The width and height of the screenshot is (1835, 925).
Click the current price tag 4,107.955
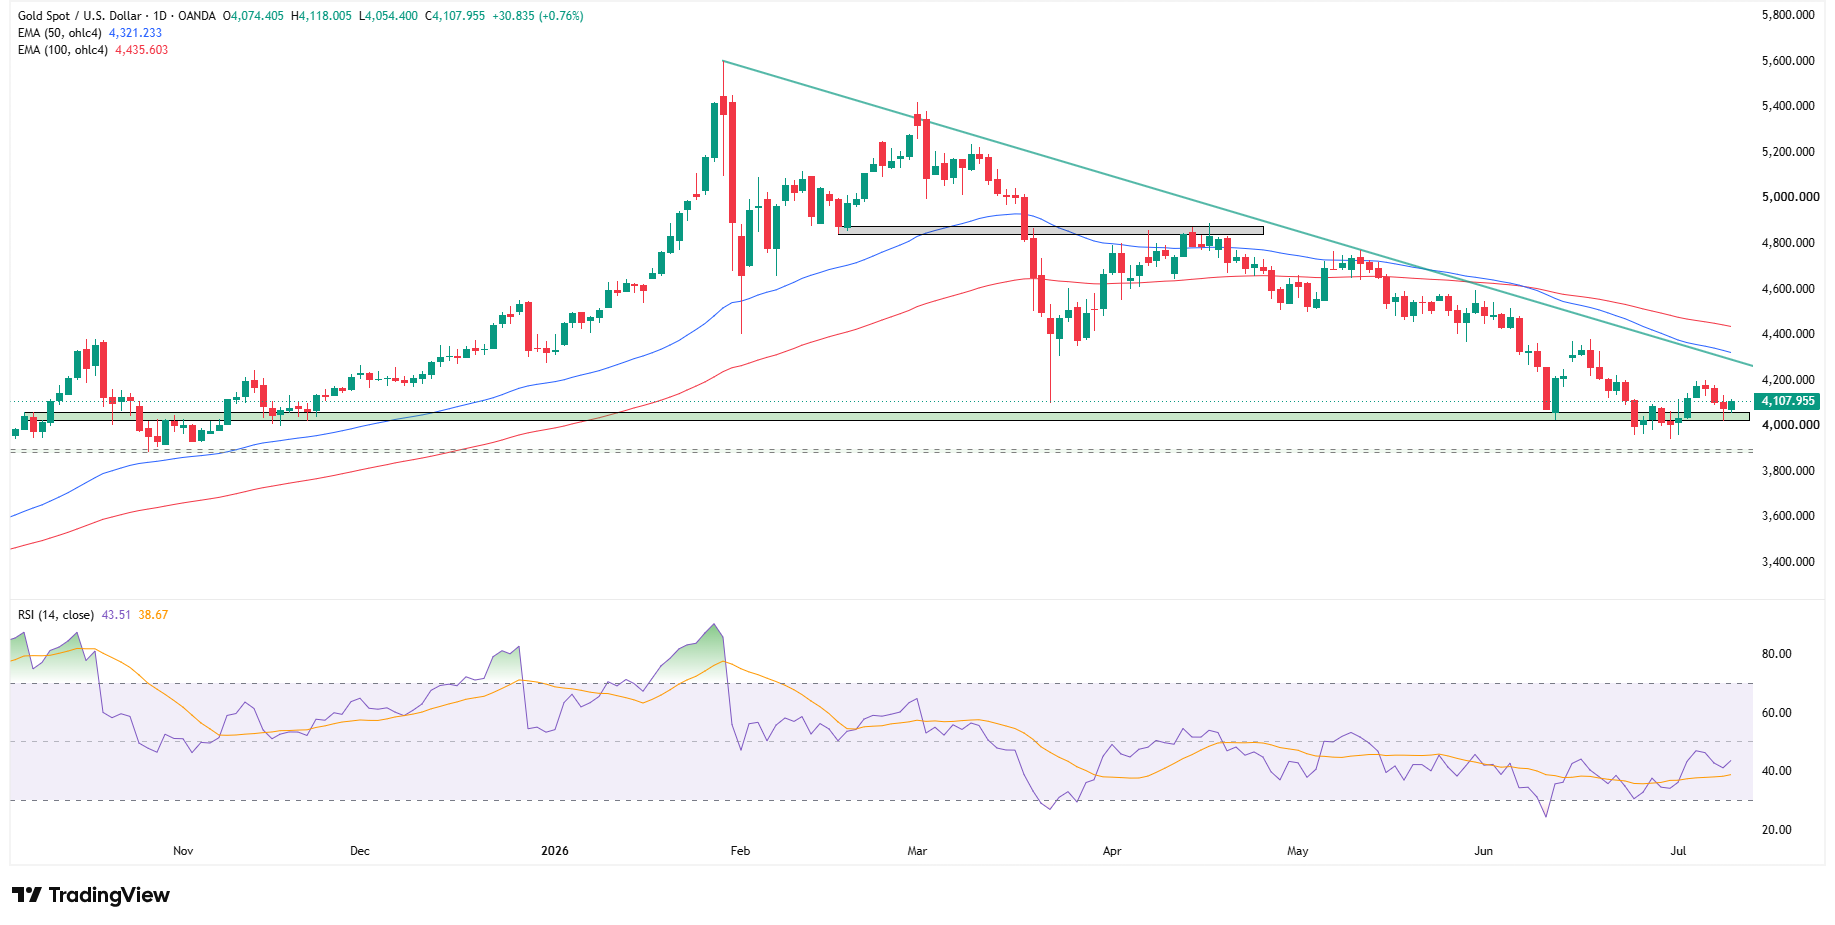[1787, 401]
